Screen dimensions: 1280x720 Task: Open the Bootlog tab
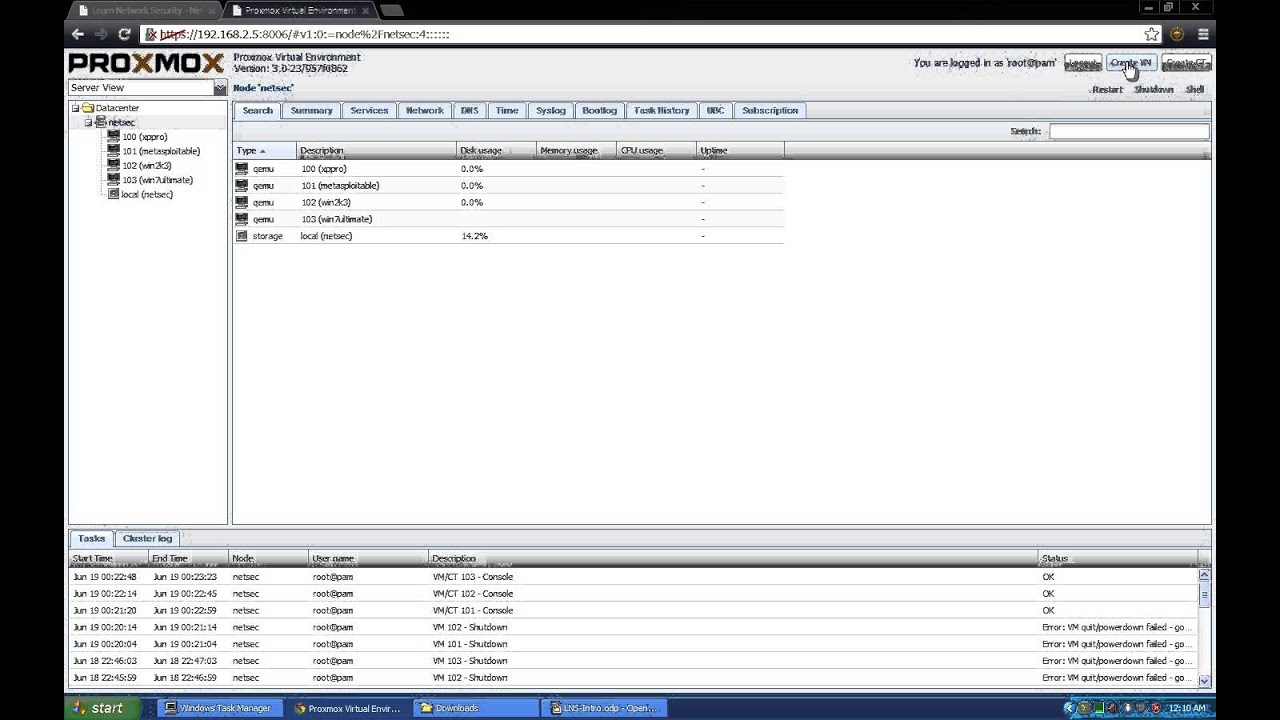coord(600,111)
